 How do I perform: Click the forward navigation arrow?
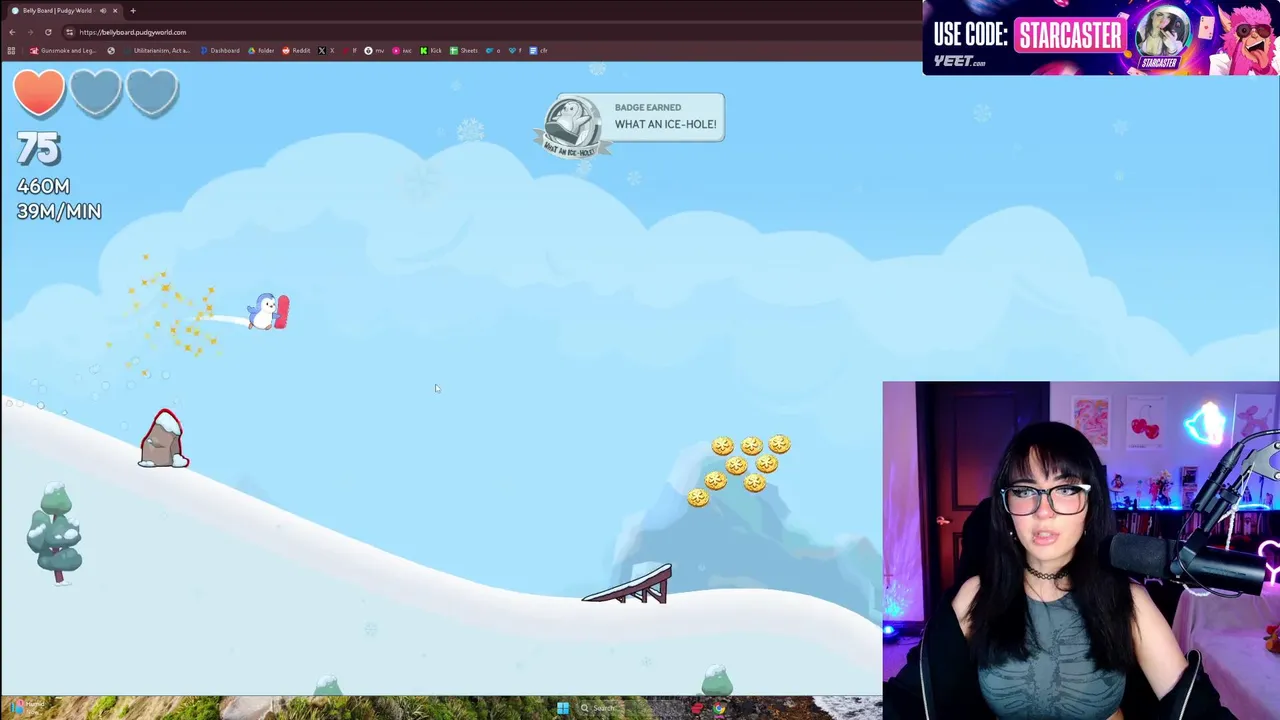tap(30, 32)
